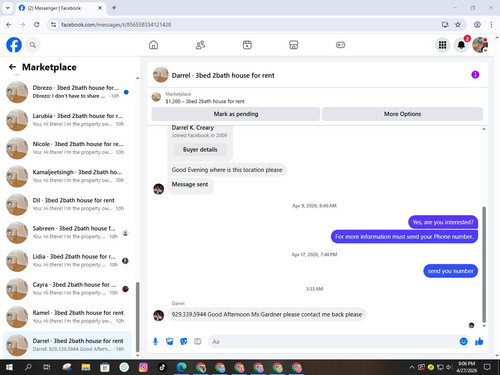Open the Ramel conversation
Image resolution: width=500 pixels, height=375 pixels.
point(67,317)
